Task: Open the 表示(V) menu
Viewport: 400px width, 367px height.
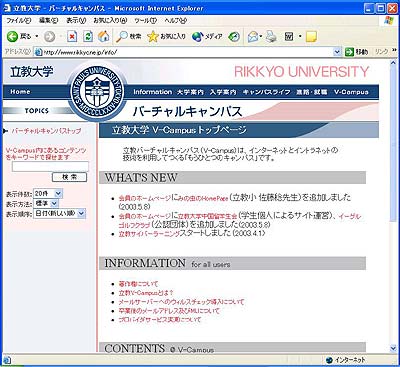Action: pos(76,20)
